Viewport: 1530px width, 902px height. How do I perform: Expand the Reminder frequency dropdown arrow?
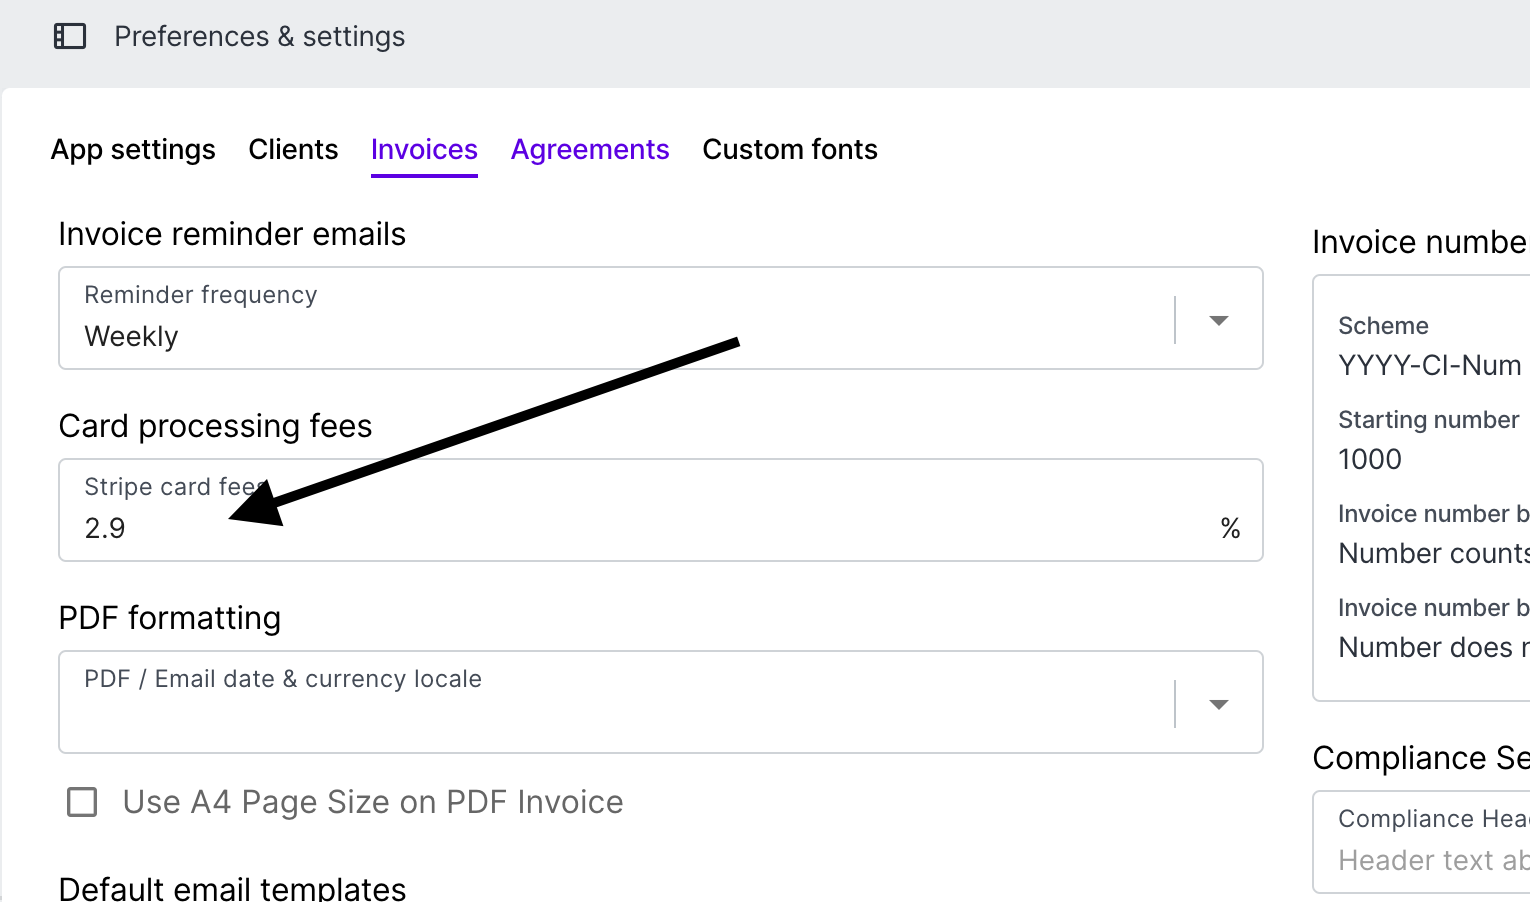click(x=1218, y=320)
